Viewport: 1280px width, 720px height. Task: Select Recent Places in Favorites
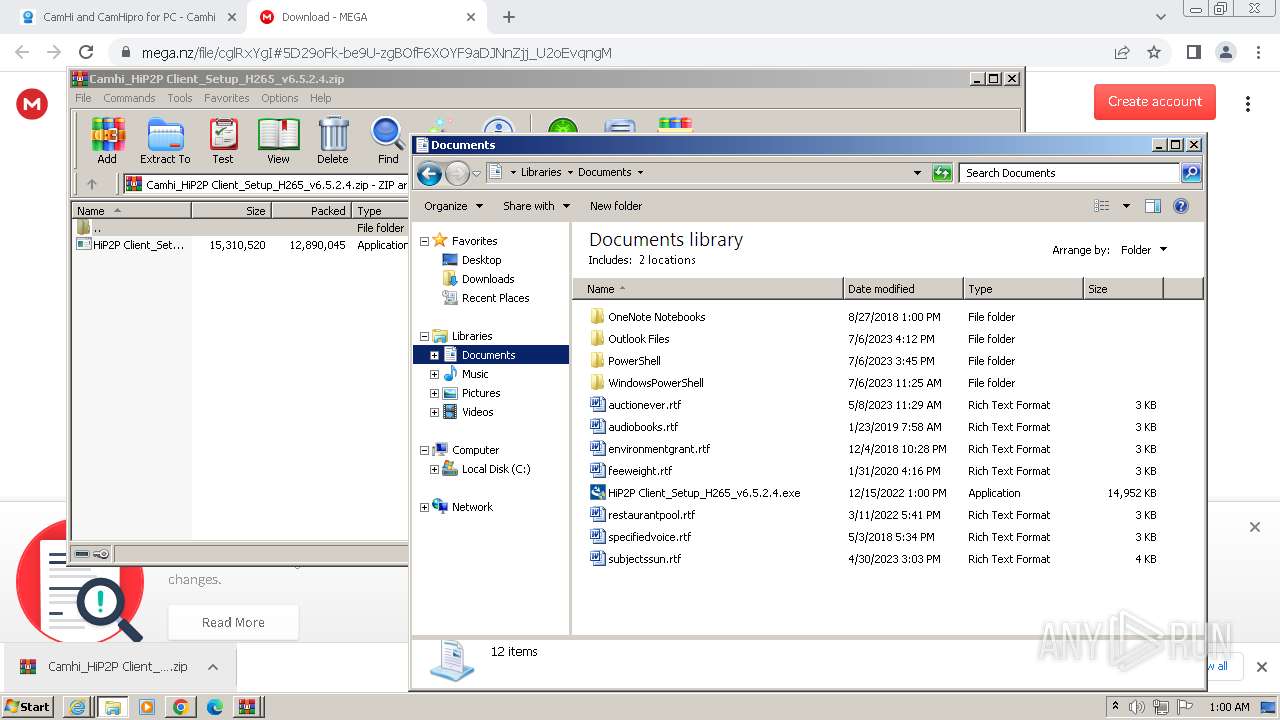495,298
